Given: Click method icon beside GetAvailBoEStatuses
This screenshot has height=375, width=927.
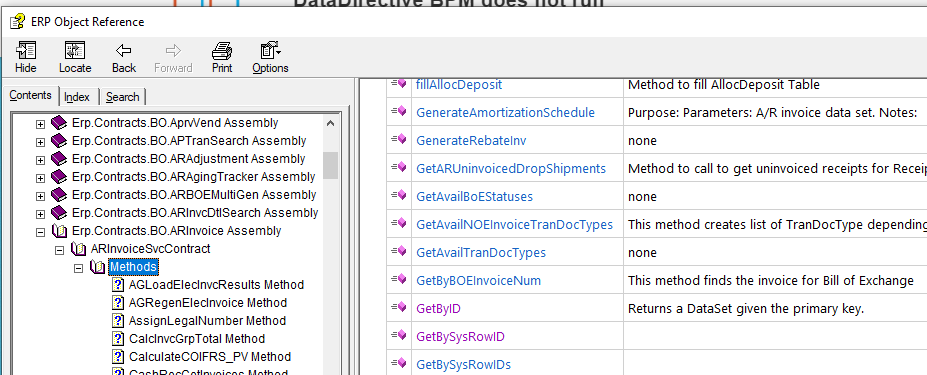Looking at the screenshot, I should pos(398,196).
